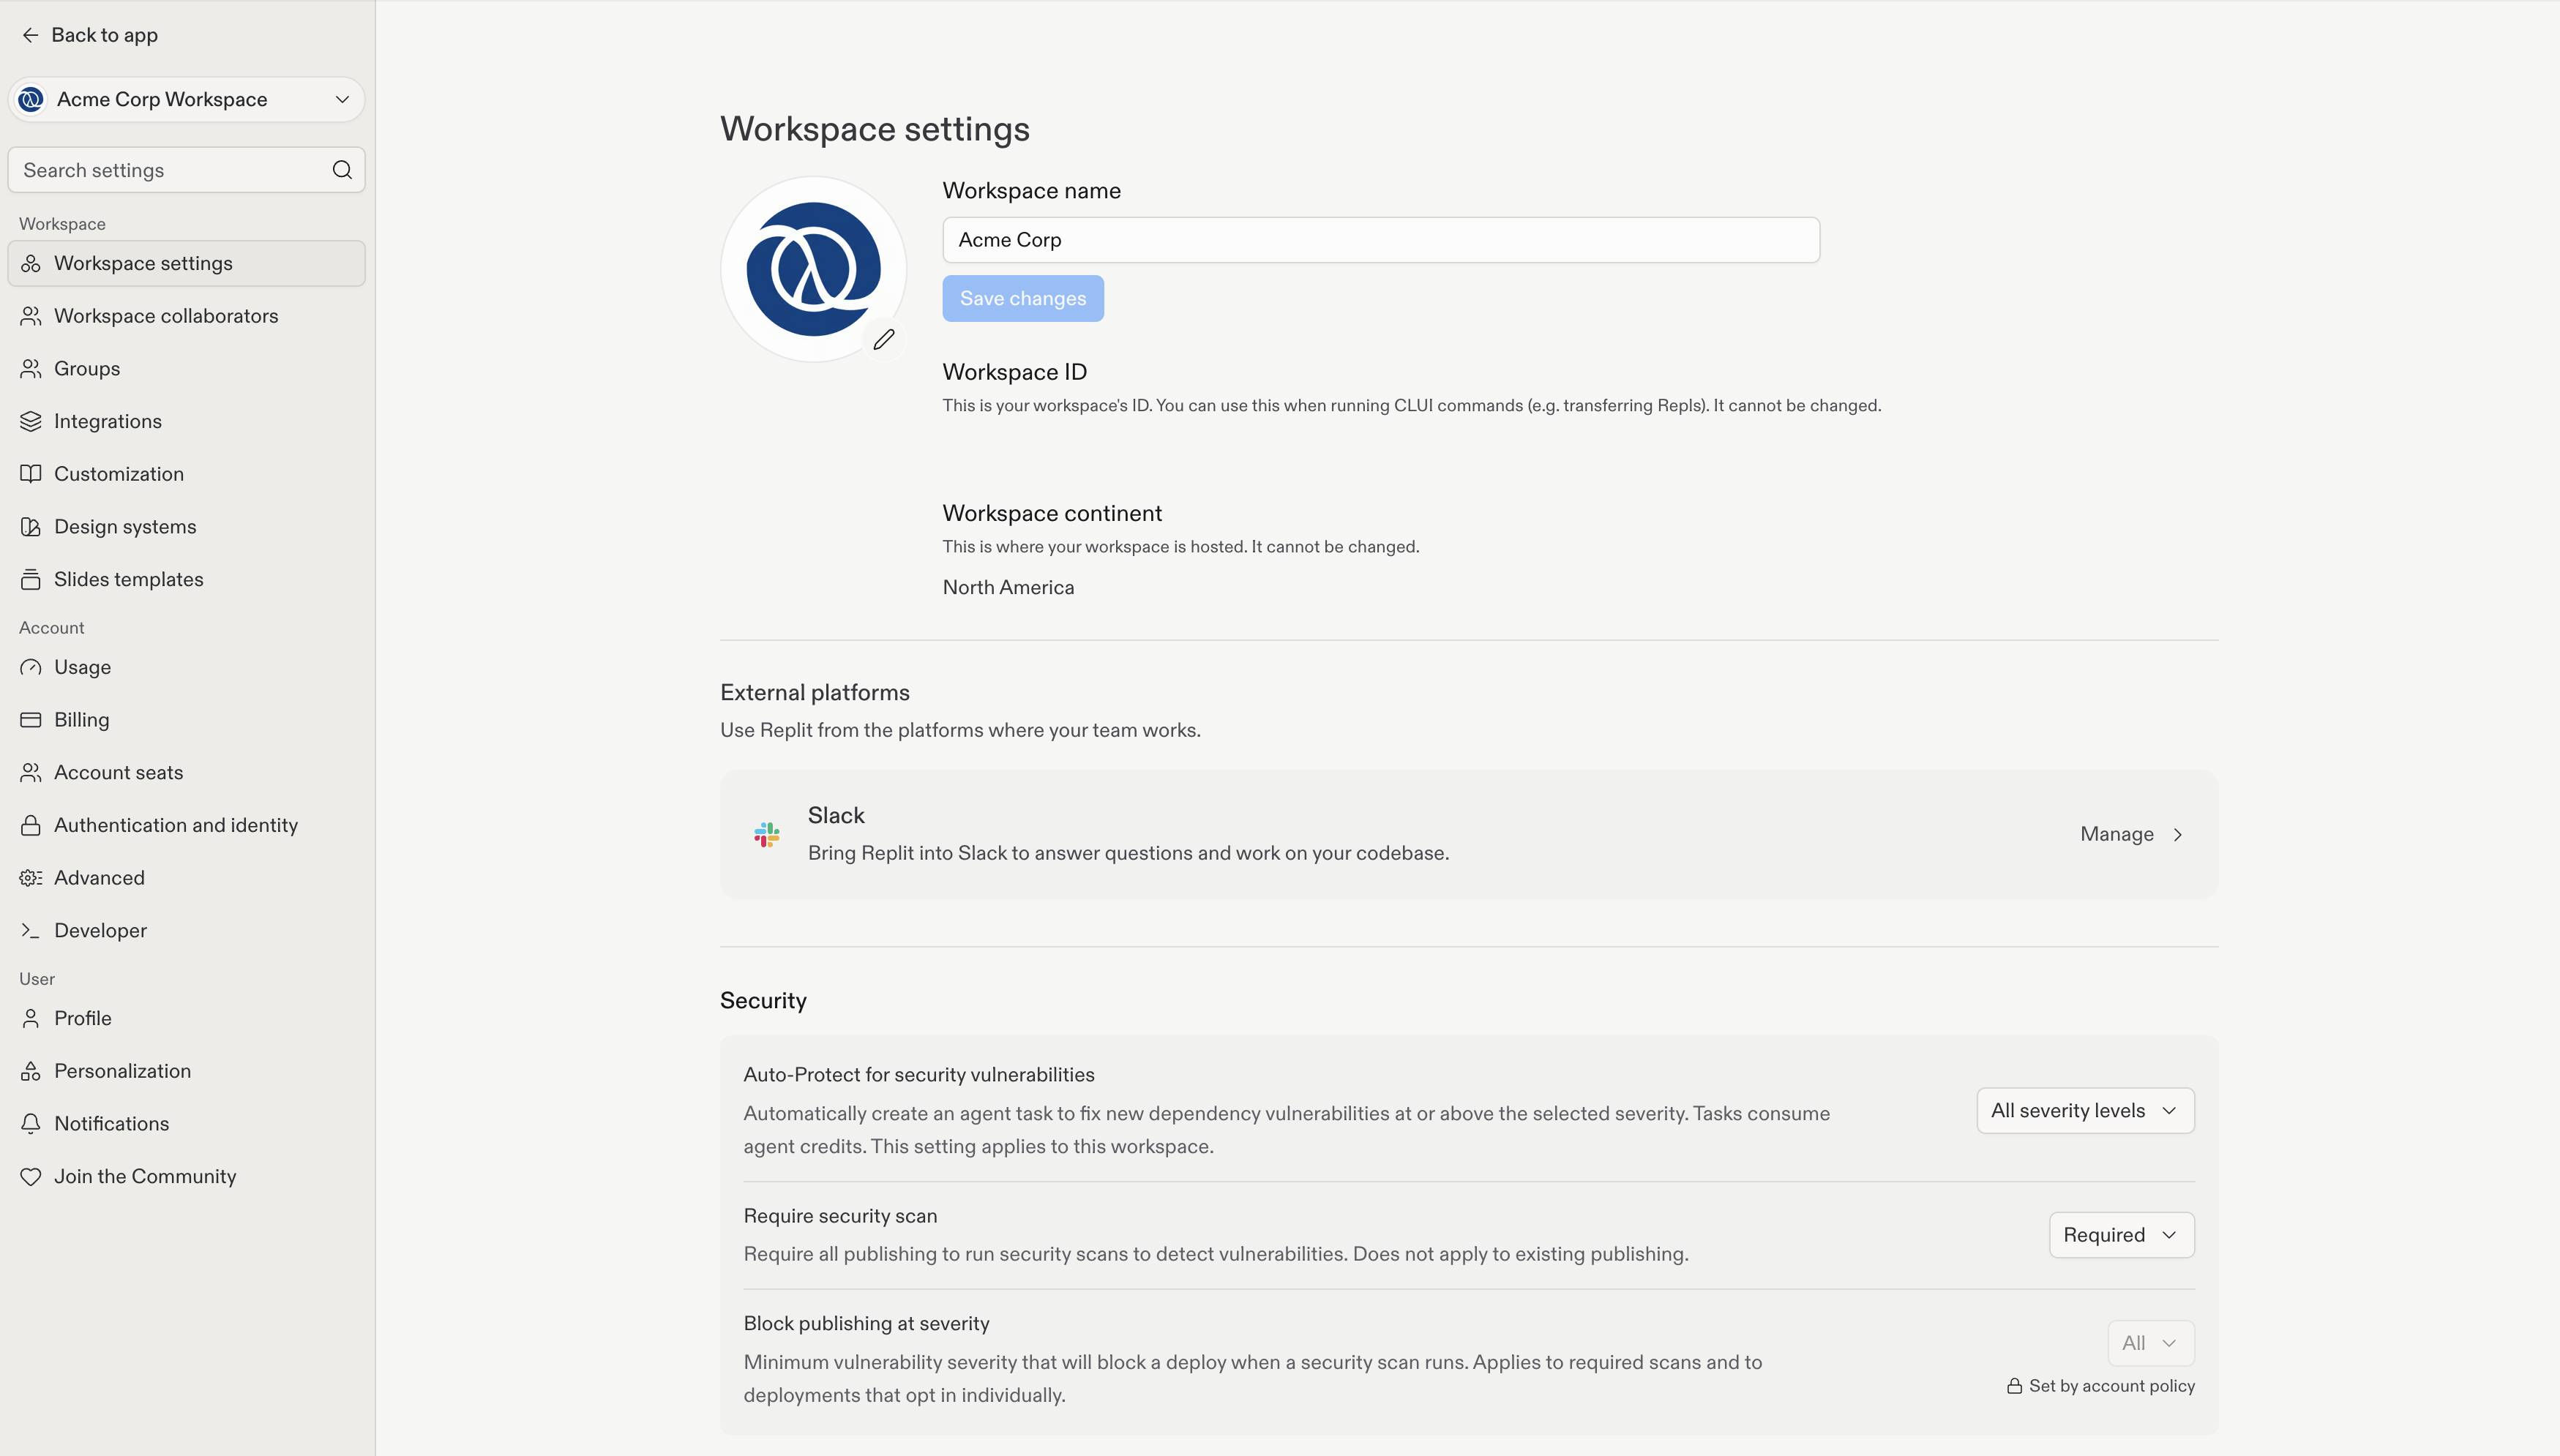Screen dimensions: 2560x1456
Task: Open Workspace settings in the sidebar
Action: coord(186,263)
